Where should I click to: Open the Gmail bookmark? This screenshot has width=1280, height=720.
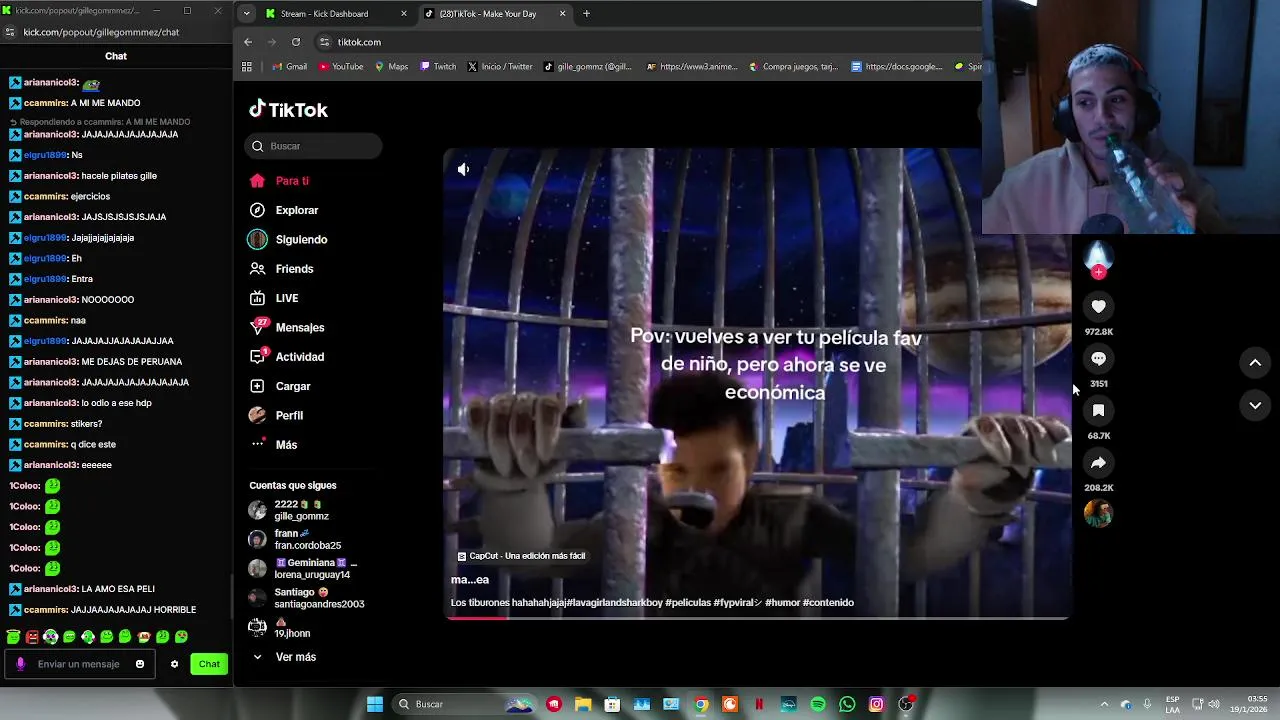click(x=289, y=67)
